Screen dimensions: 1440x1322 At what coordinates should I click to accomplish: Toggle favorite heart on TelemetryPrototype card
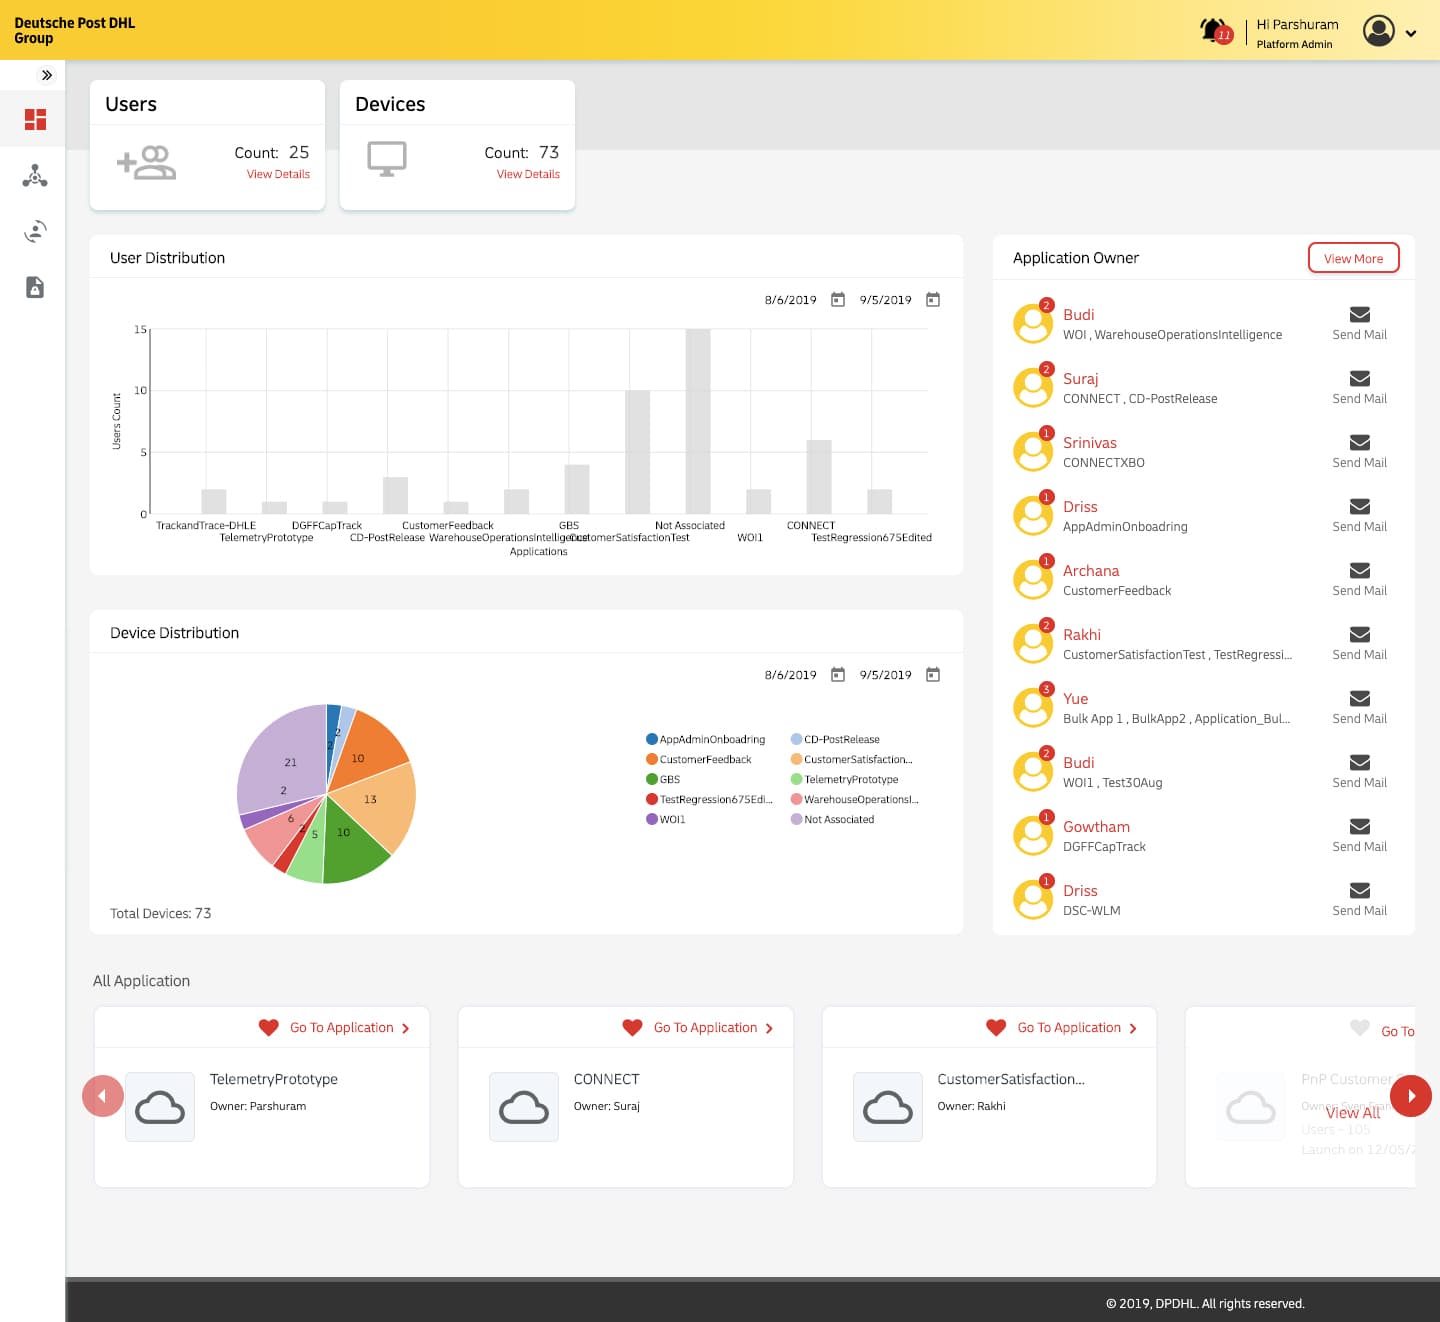(268, 1027)
